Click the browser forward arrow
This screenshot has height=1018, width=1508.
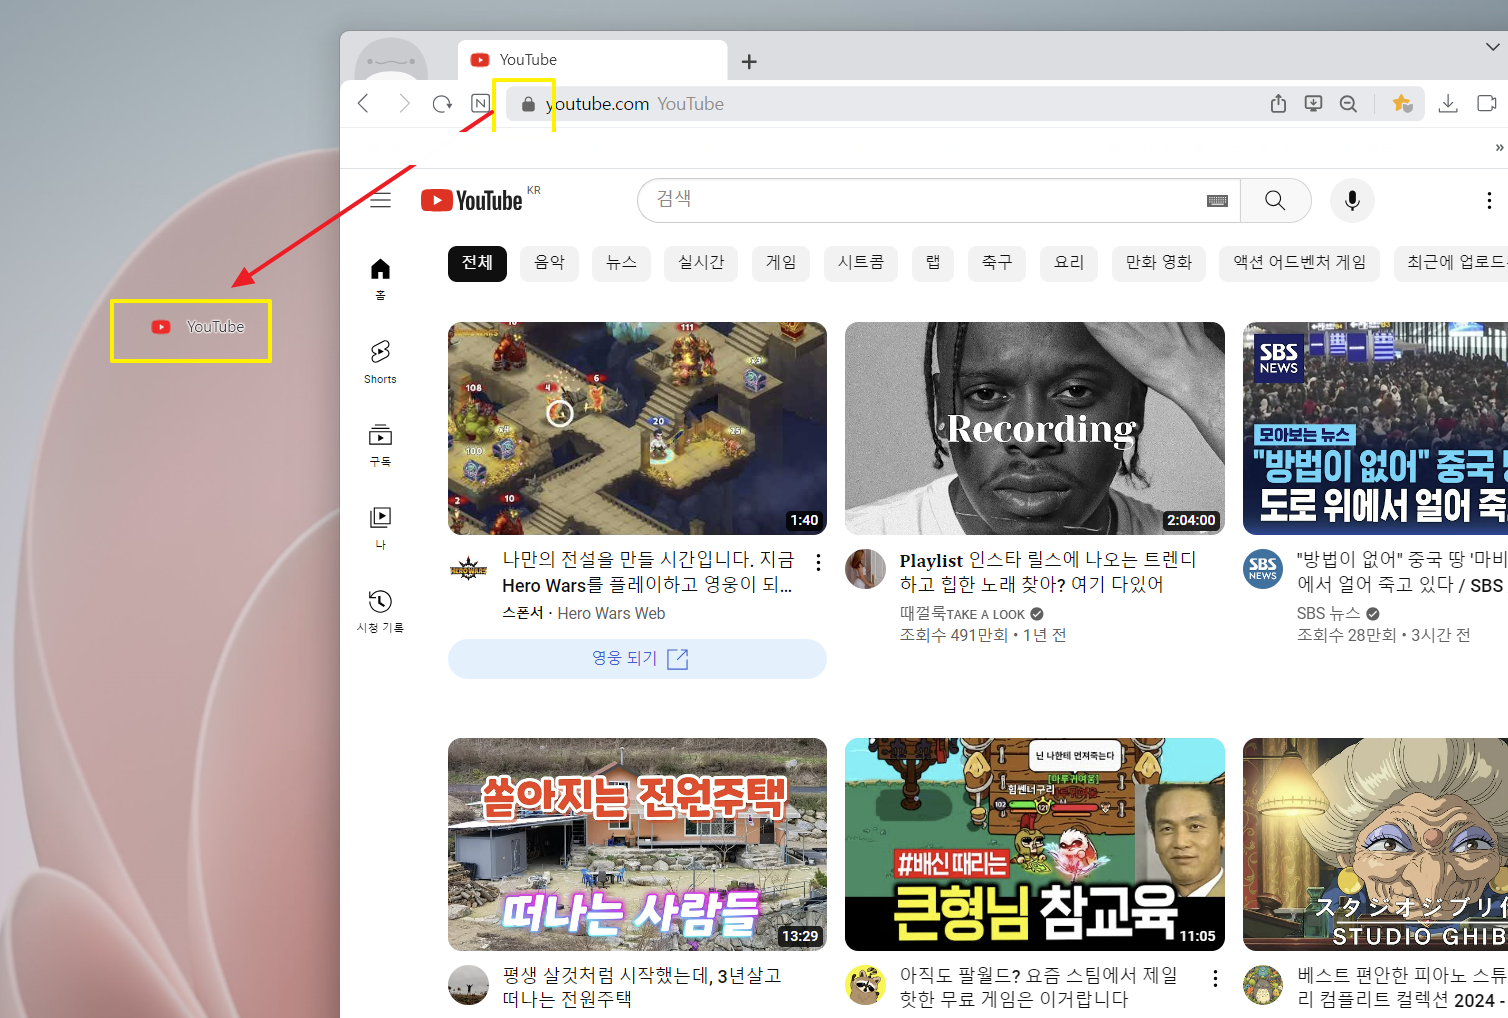coord(403,103)
